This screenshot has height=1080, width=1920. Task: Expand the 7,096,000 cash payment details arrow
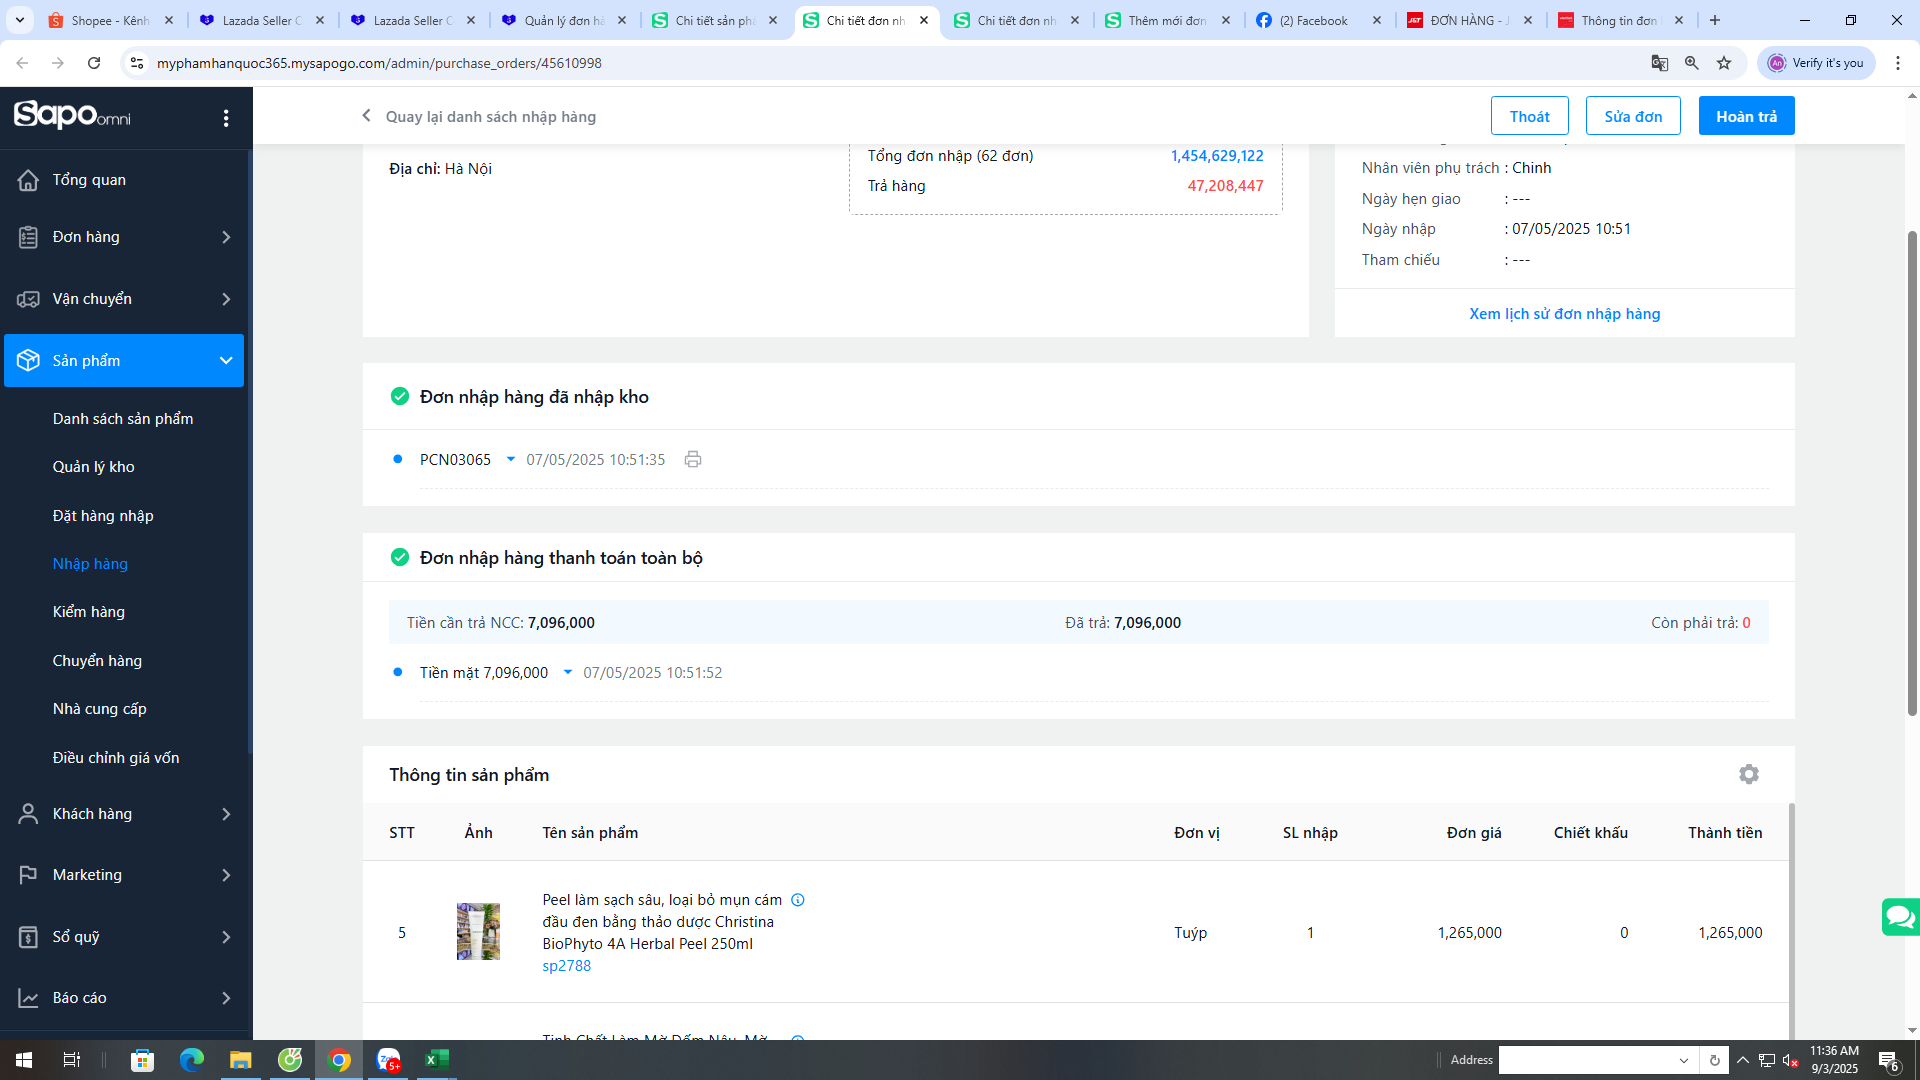coord(567,673)
